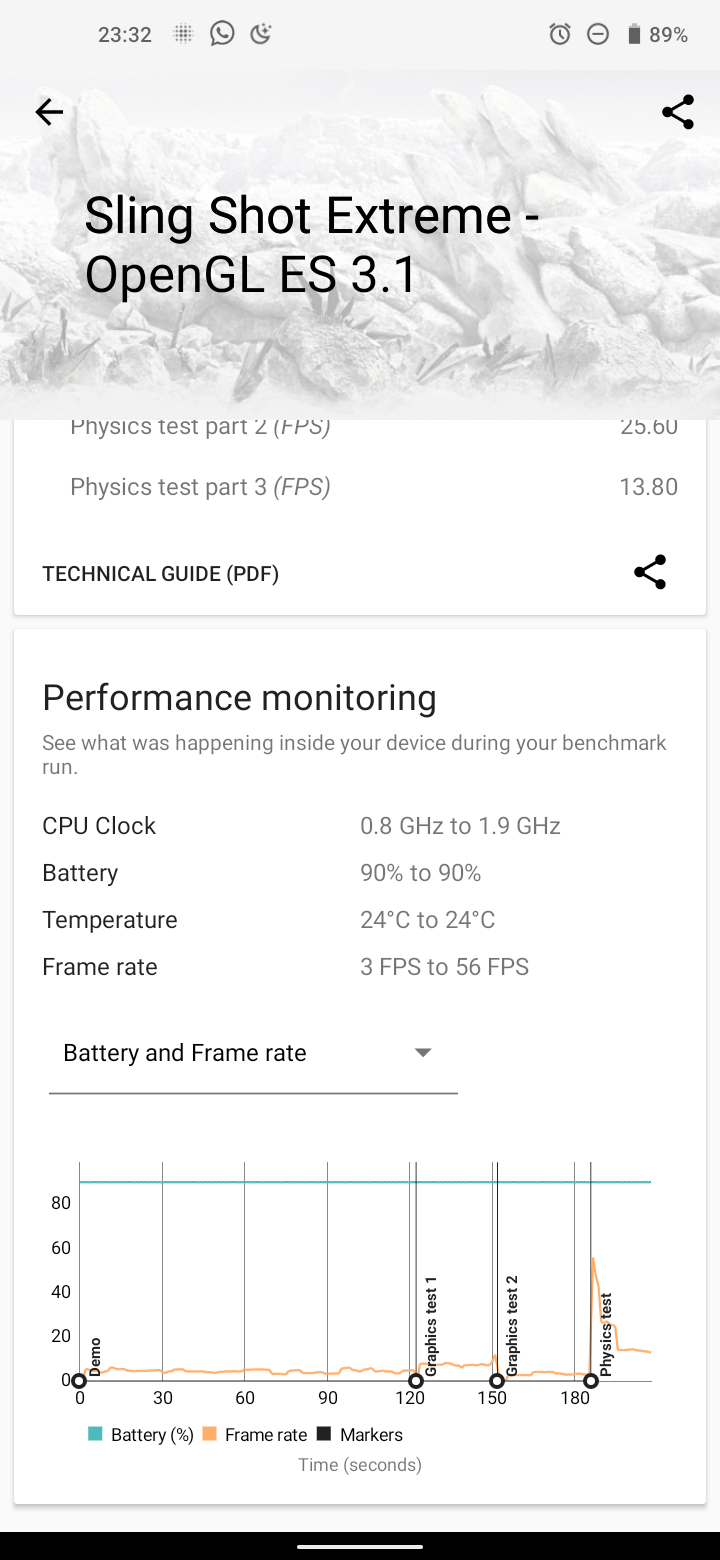The image size is (720, 1560).
Task: Tap the WhatsApp notification icon
Action: coord(222,35)
